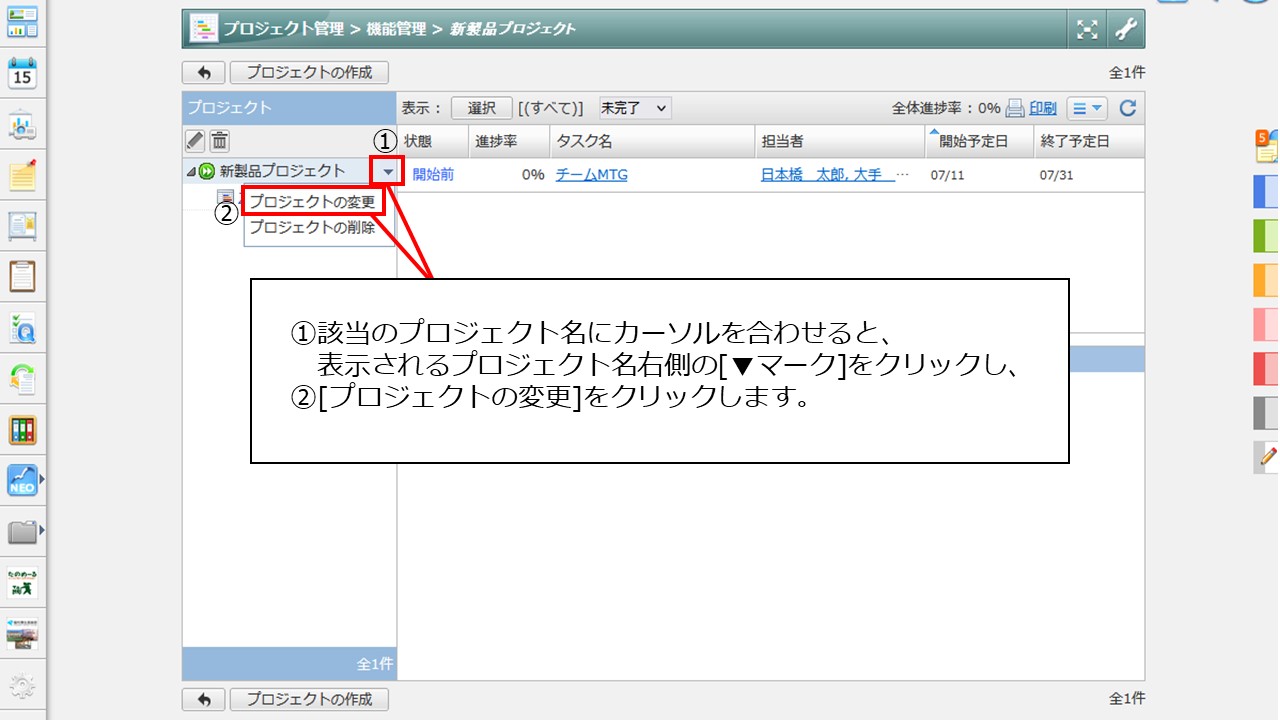Open the blue NEO chart icon
Image resolution: width=1280 pixels, height=720 pixels.
pos(22,480)
